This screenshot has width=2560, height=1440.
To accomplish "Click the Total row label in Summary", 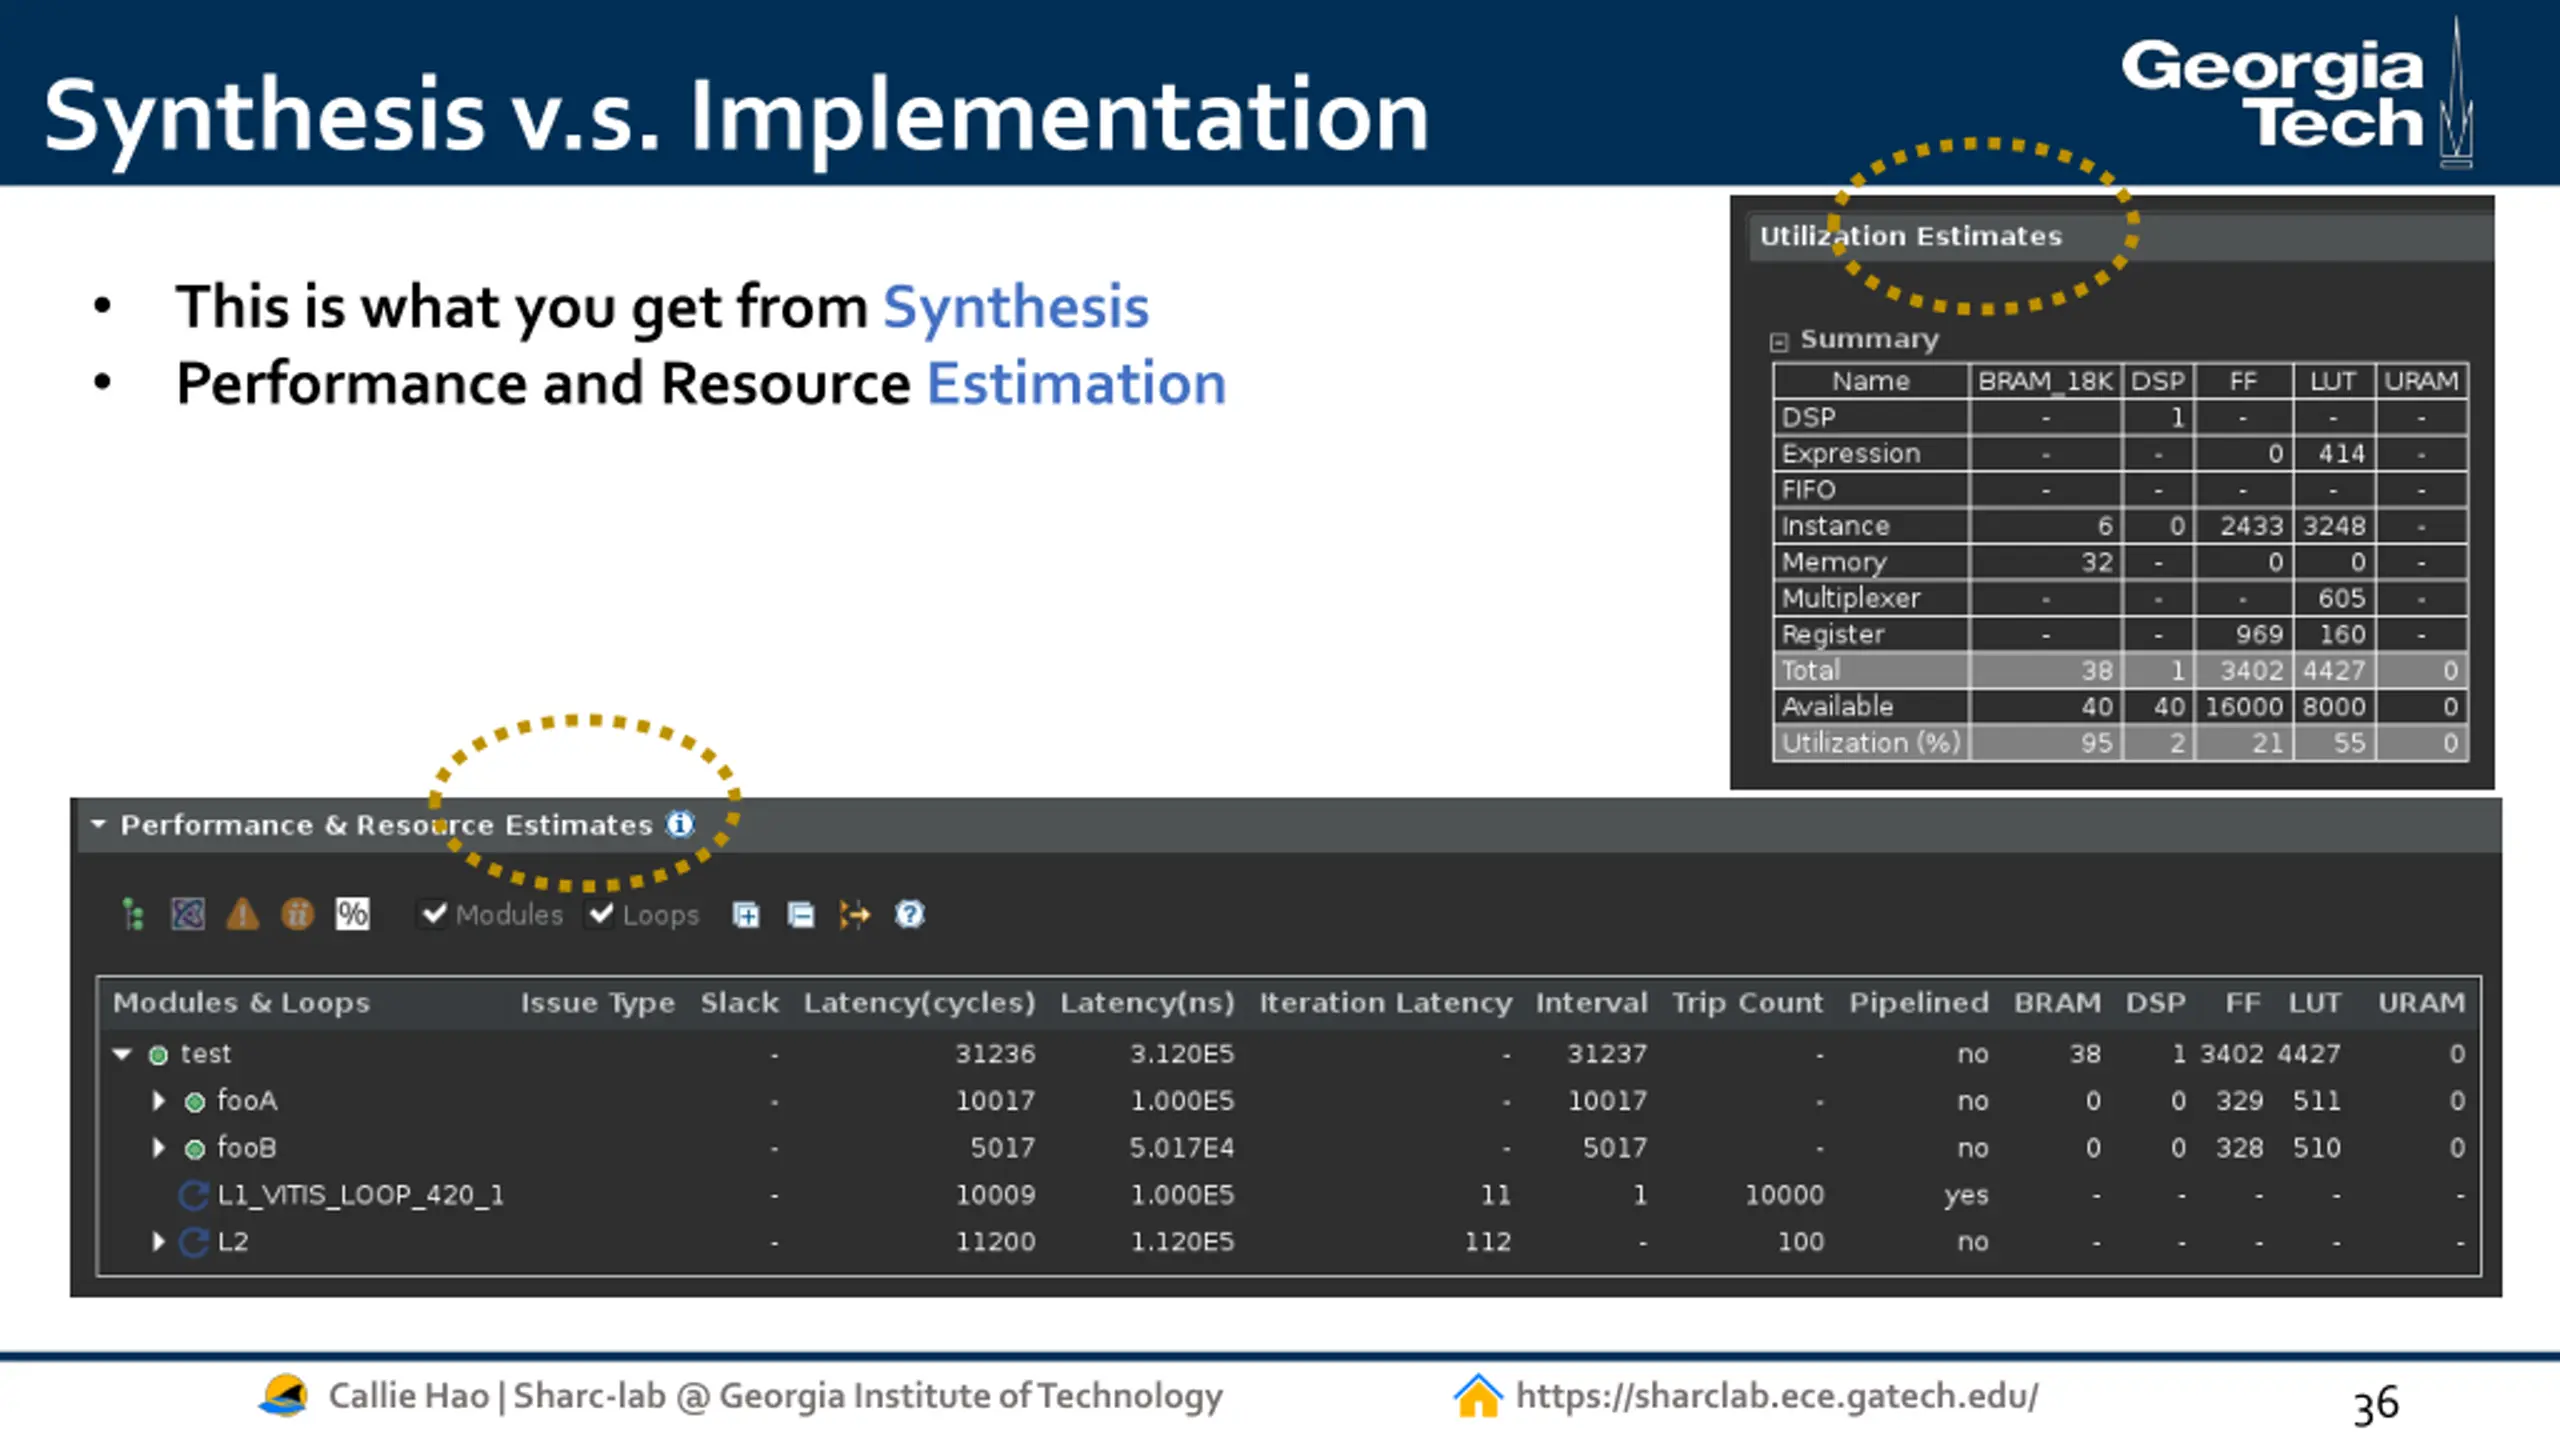I will pyautogui.click(x=1811, y=670).
